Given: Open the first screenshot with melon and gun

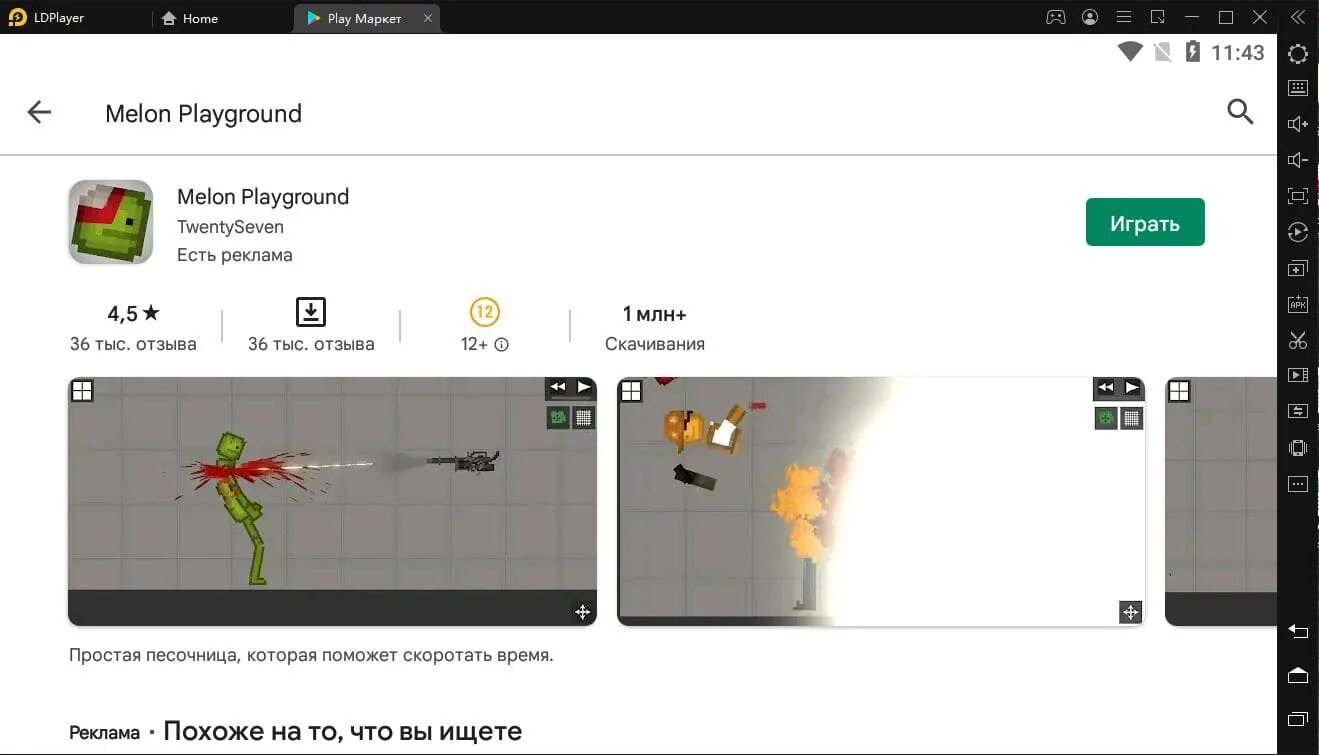Looking at the screenshot, I should [332, 501].
